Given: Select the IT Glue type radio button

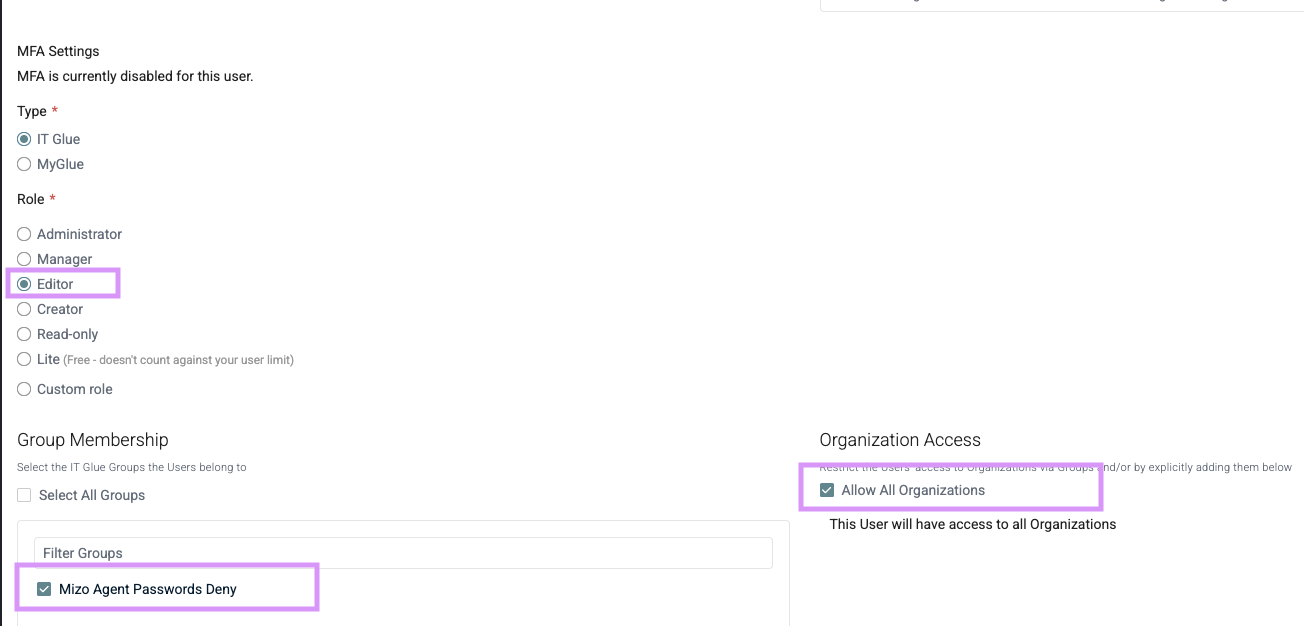Looking at the screenshot, I should click(x=24, y=139).
